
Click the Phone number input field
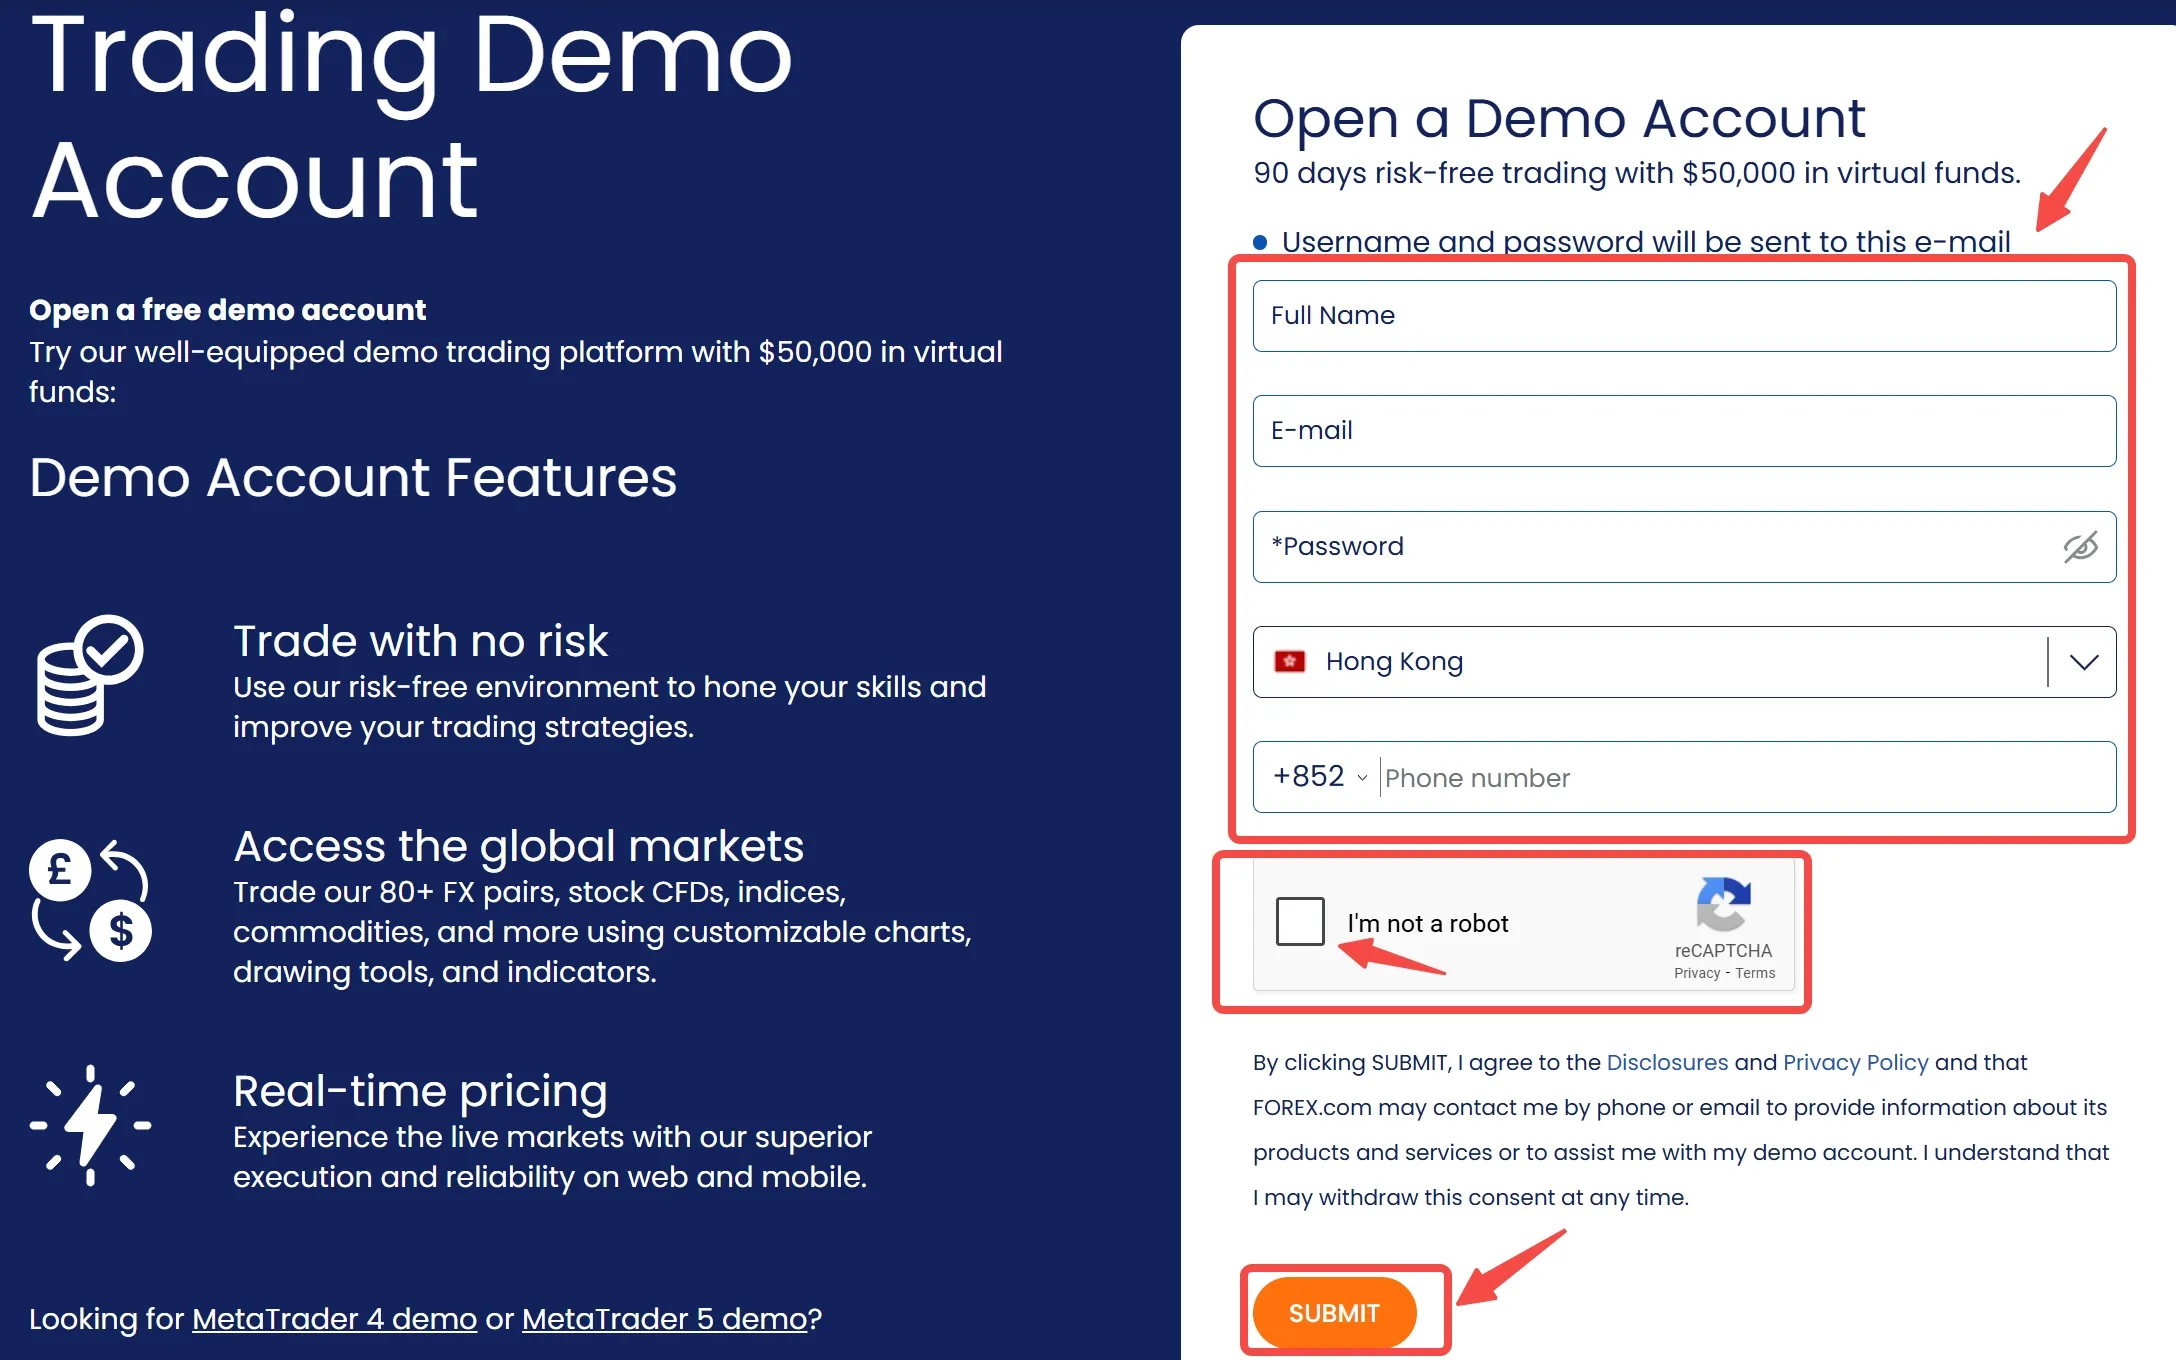coord(1745,778)
